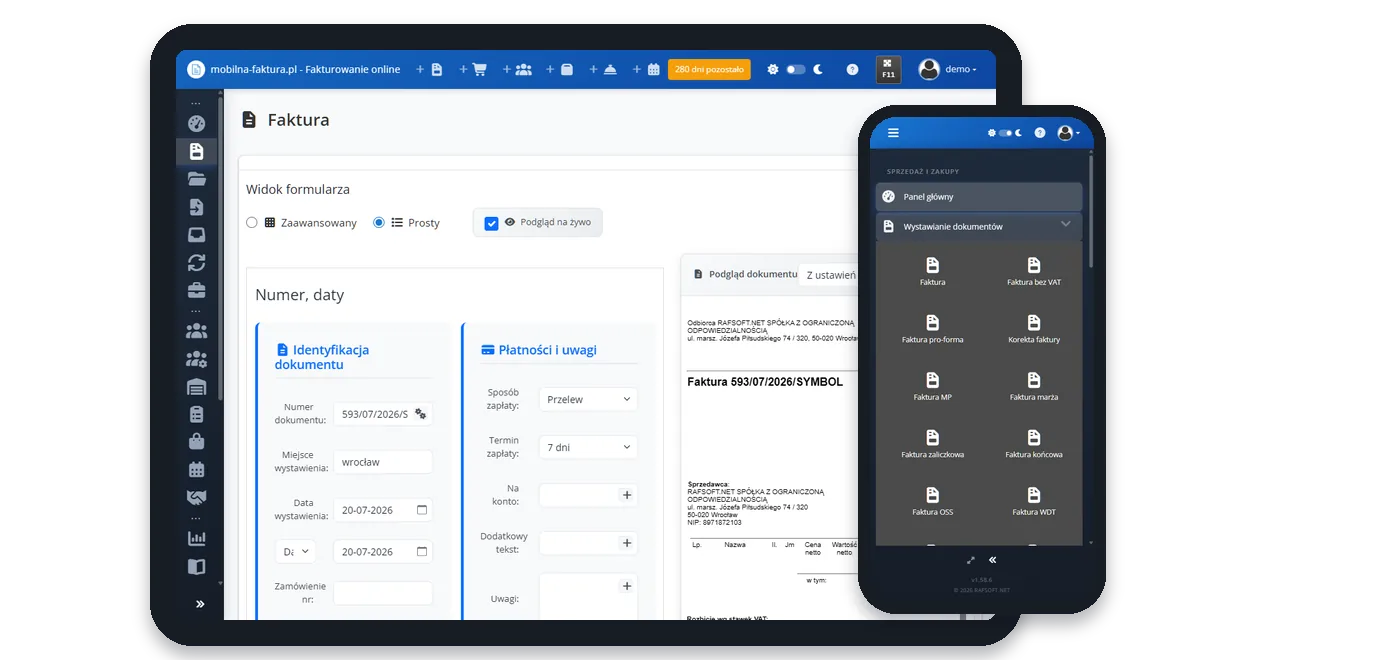Open the users-with-gear icon in sidebar
The width and height of the screenshot is (1400, 660).
click(196, 358)
